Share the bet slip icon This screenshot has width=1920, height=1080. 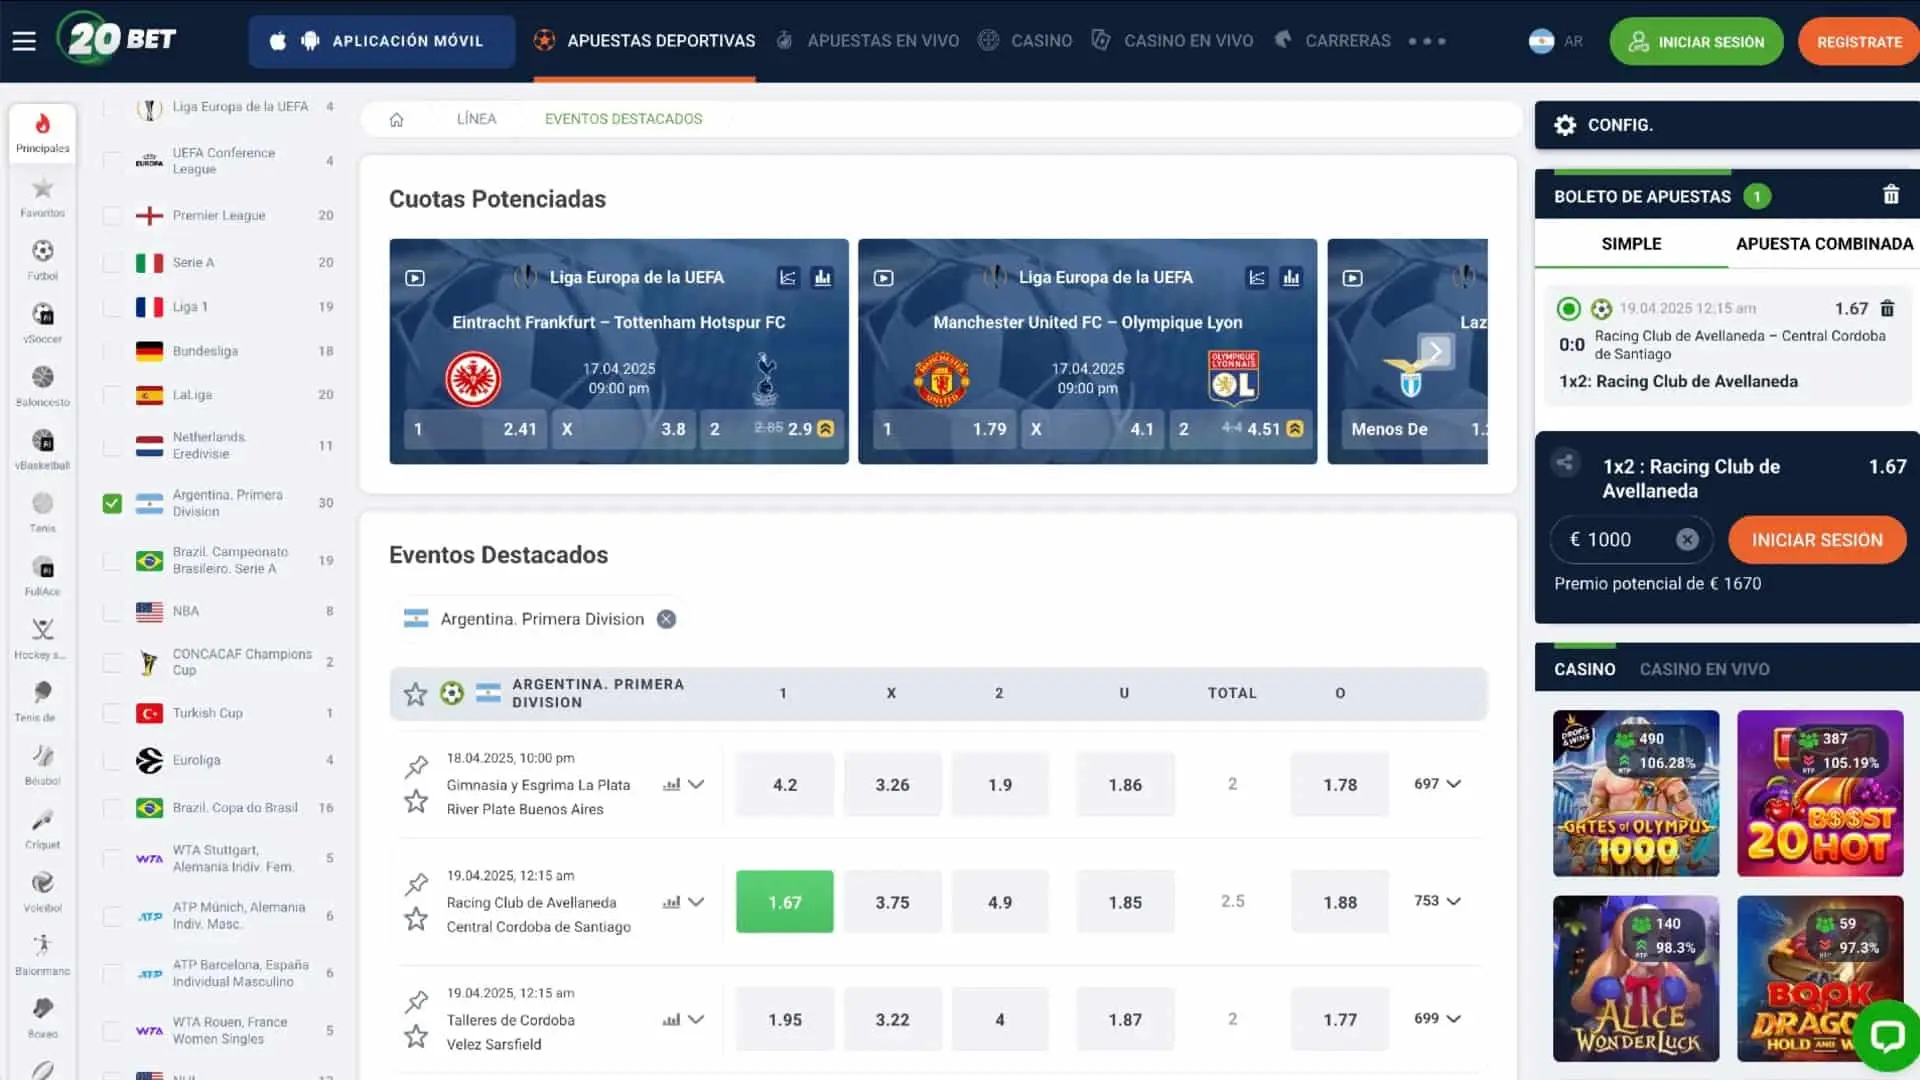point(1565,462)
